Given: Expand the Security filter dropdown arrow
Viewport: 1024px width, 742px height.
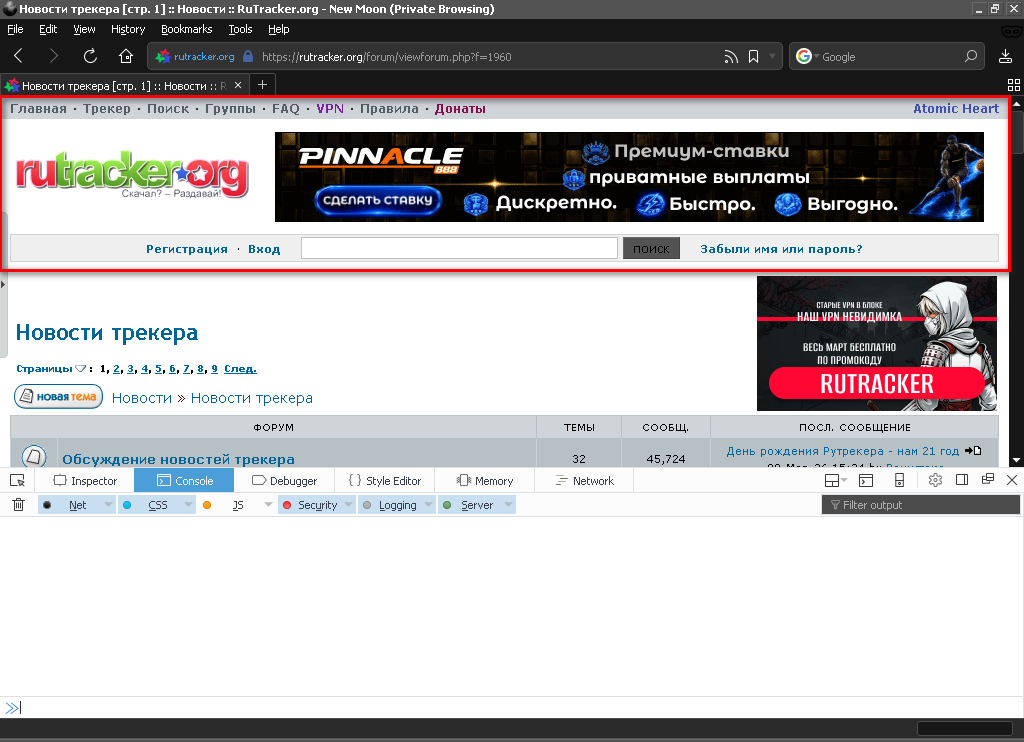Looking at the screenshot, I should 349,505.
